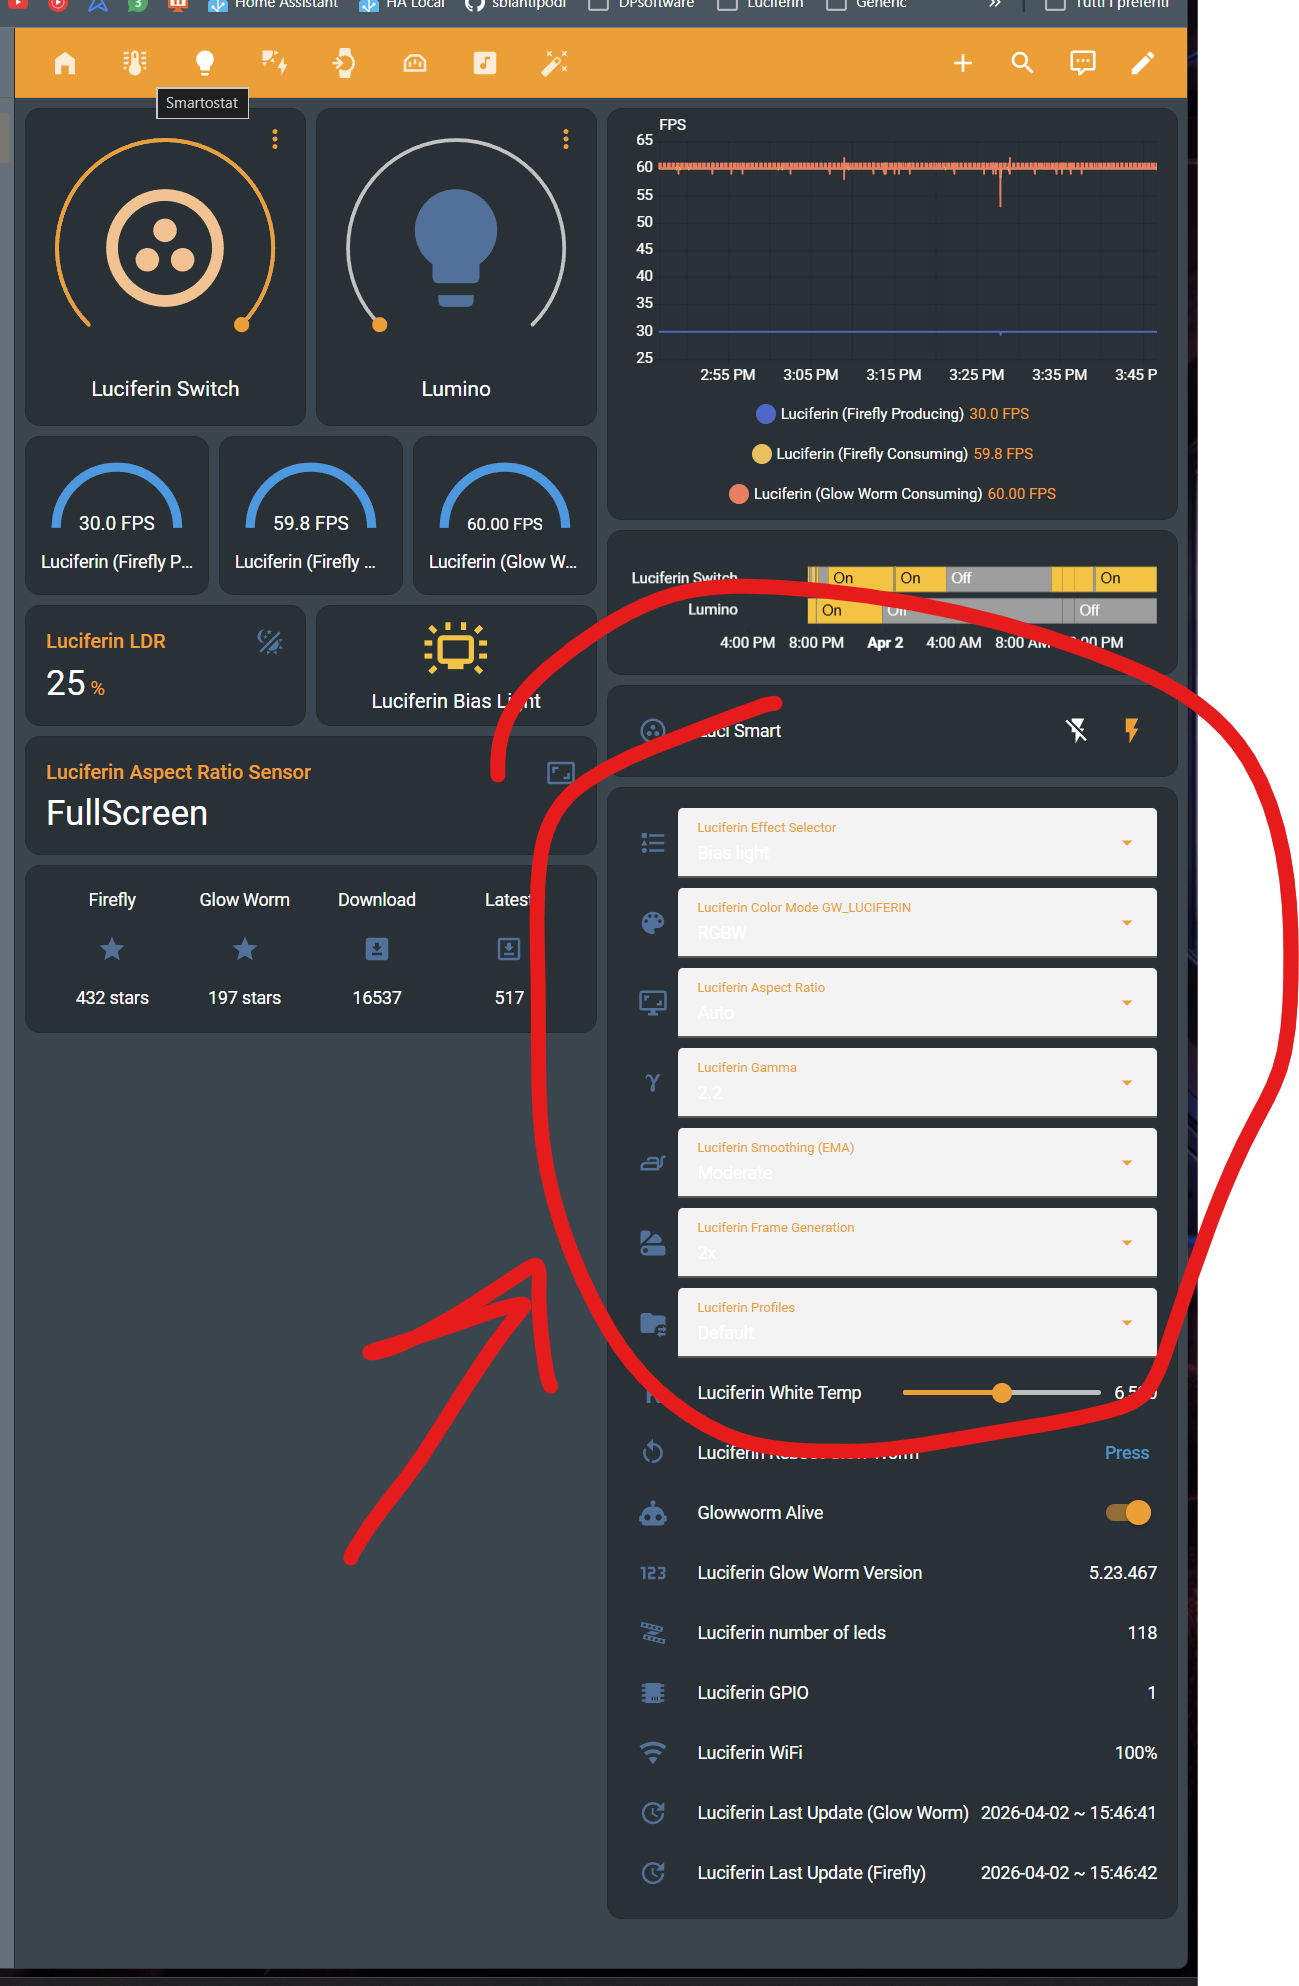The image size is (1299, 1986).
Task: Expand the Luciferin Frame Generation dropdown
Action: pyautogui.click(x=917, y=1242)
